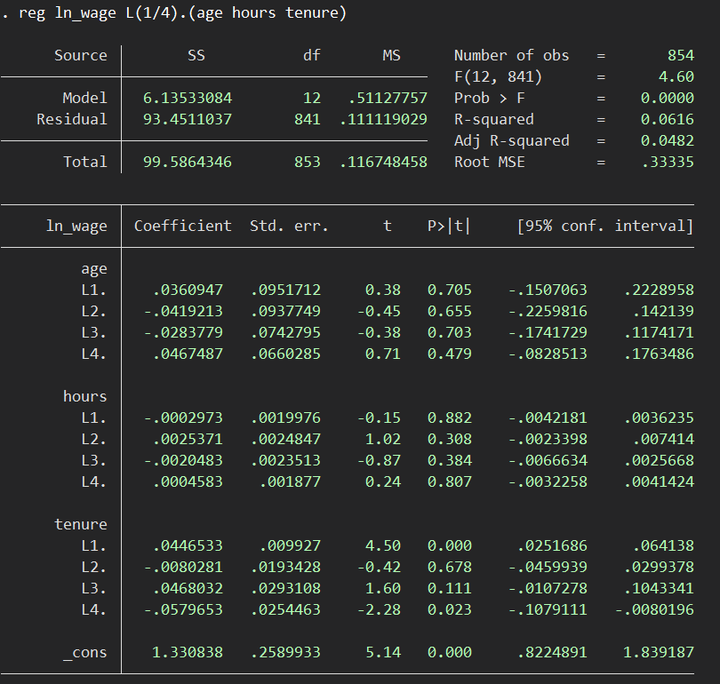Select tenure L4 coefficient -.0579653
This screenshot has height=684, width=720.
click(183, 610)
